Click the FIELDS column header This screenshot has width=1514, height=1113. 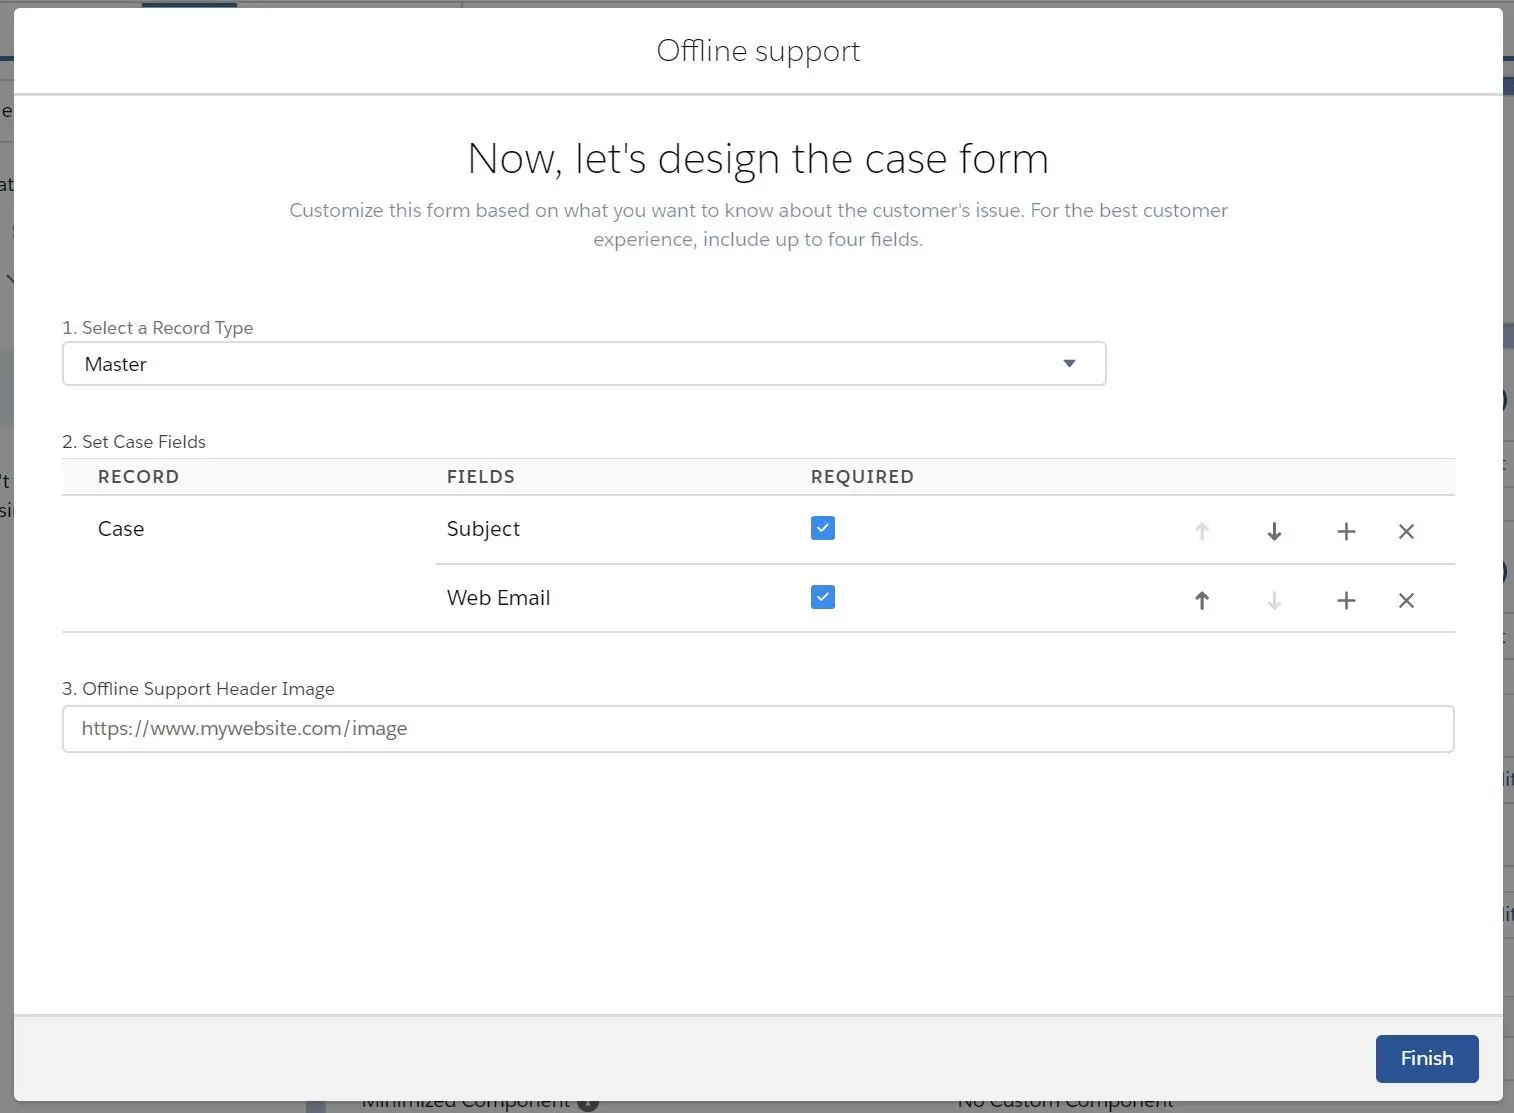pyautogui.click(x=481, y=477)
